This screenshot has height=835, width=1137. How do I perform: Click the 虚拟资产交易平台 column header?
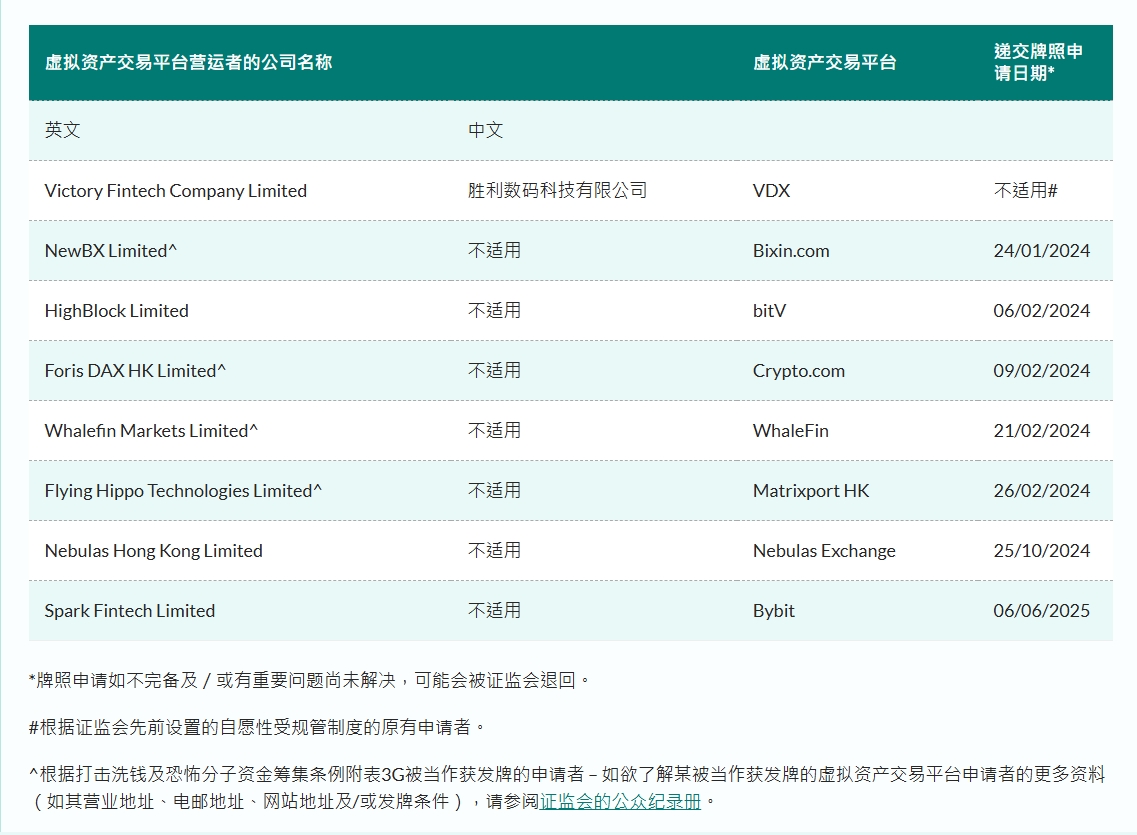pos(824,62)
